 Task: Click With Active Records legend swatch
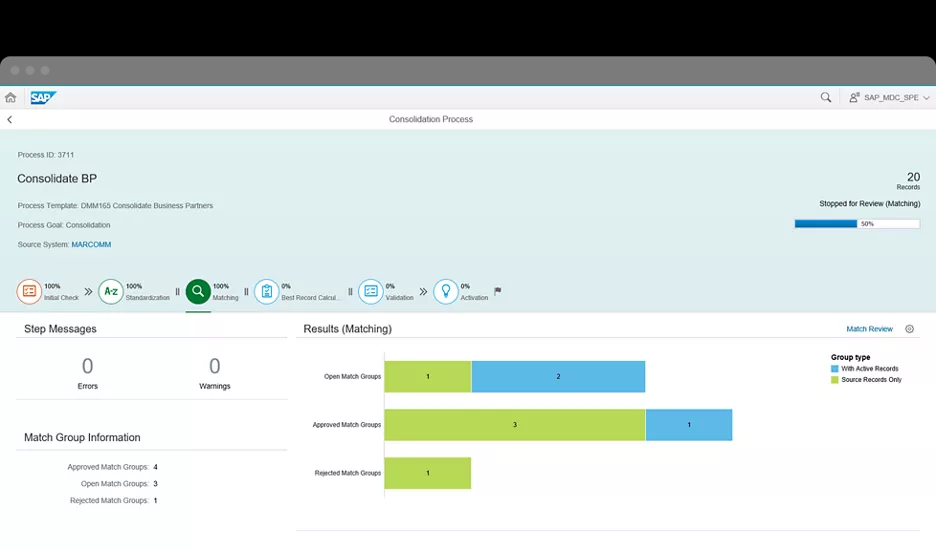[835, 369]
